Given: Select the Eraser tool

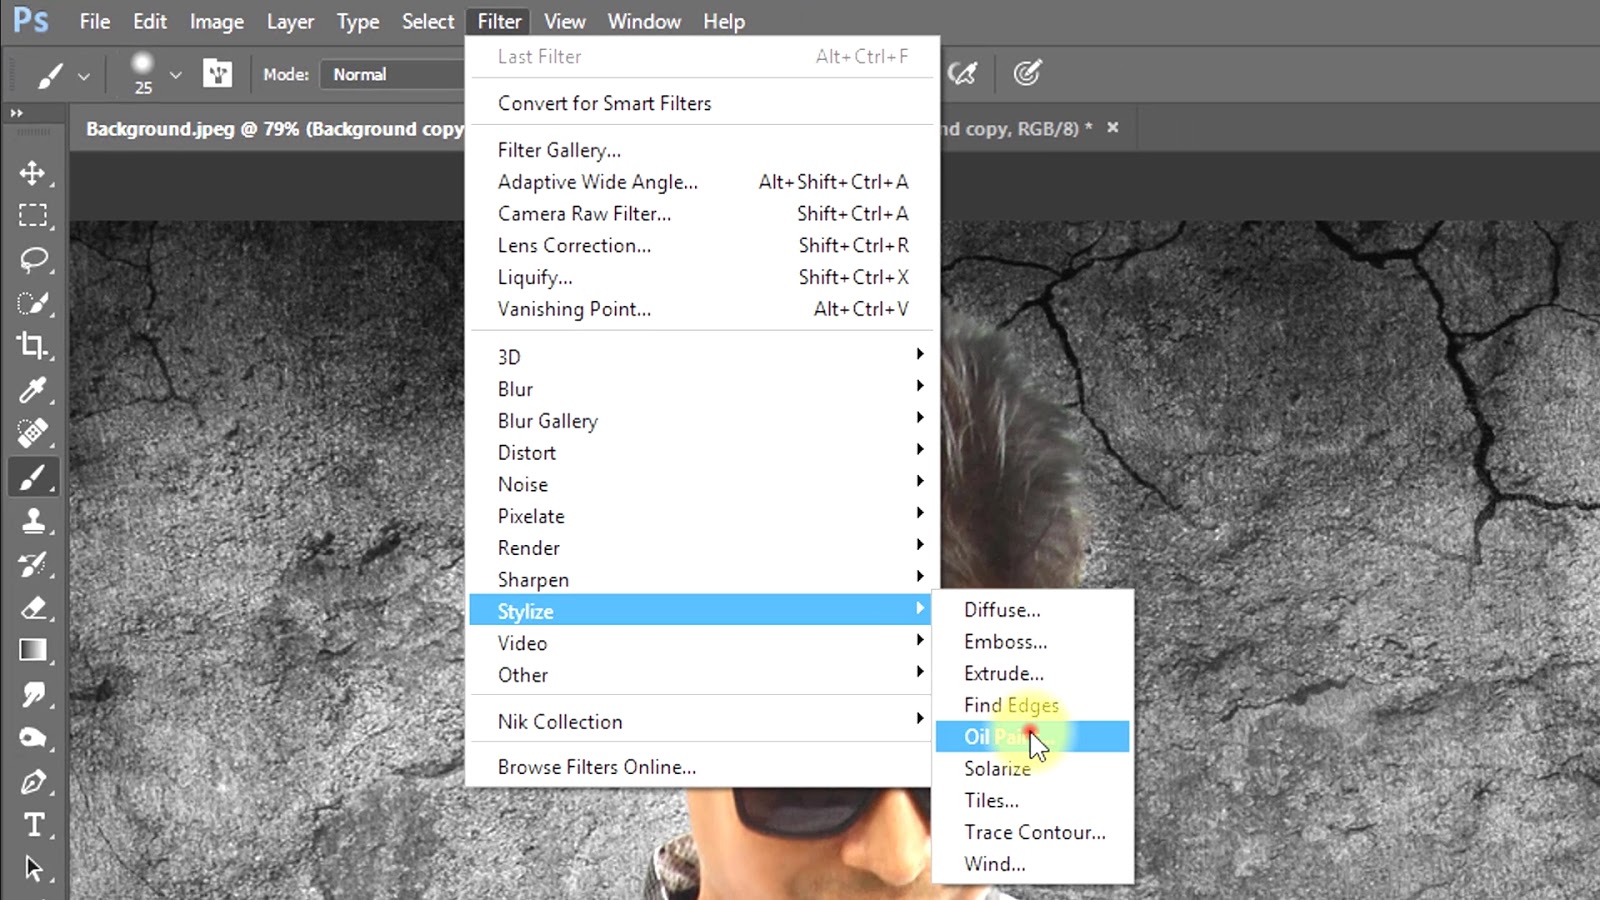Looking at the screenshot, I should click(x=32, y=608).
